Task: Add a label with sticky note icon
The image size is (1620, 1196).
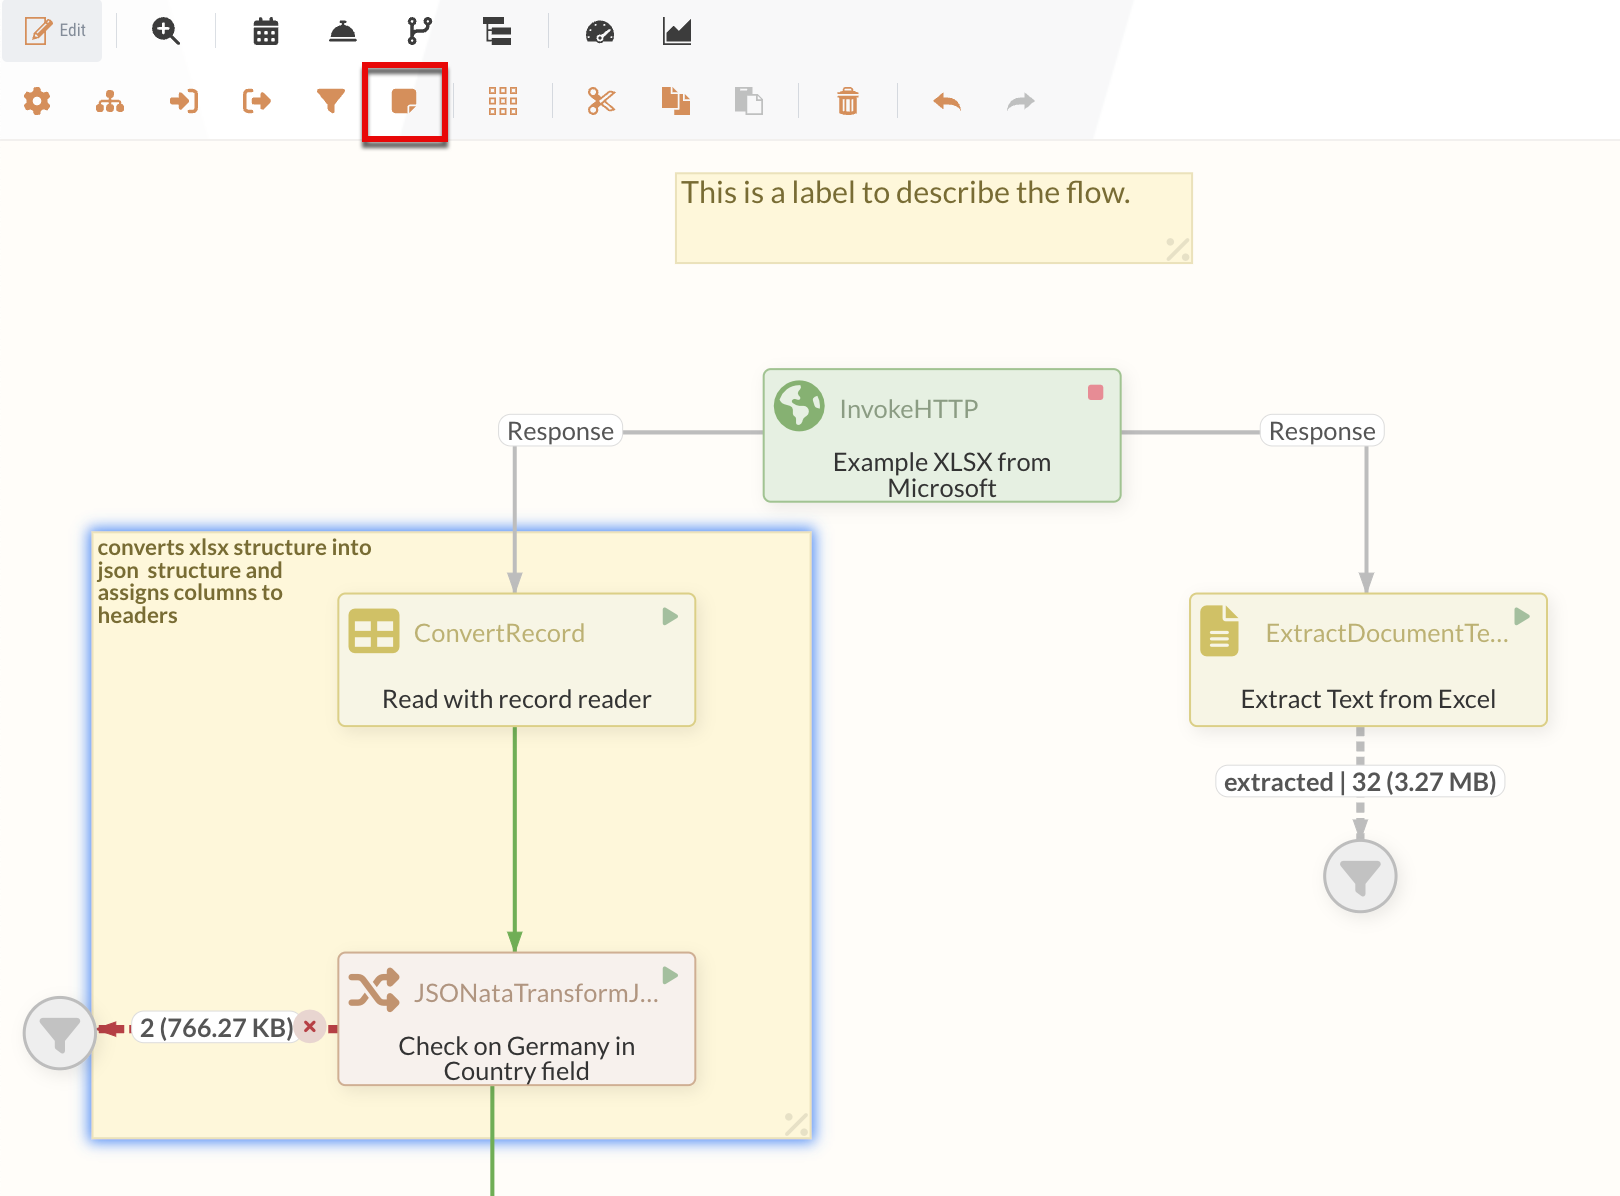Action: (x=404, y=101)
